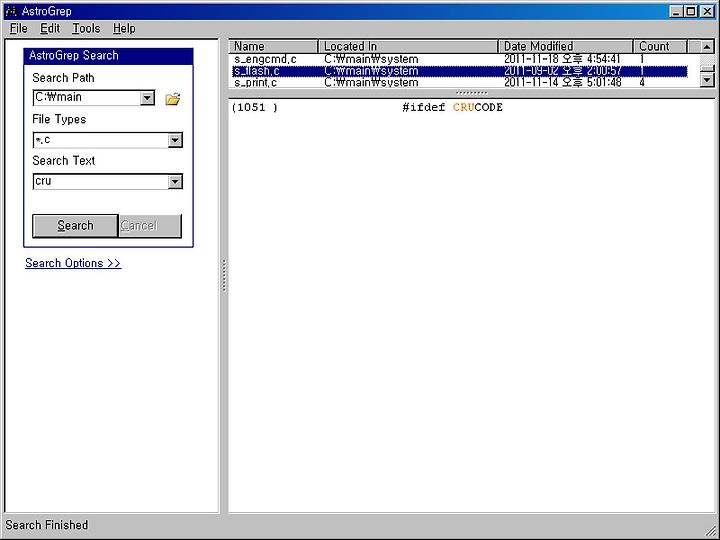
Task: Sort results by the Located In header
Action: point(408,46)
